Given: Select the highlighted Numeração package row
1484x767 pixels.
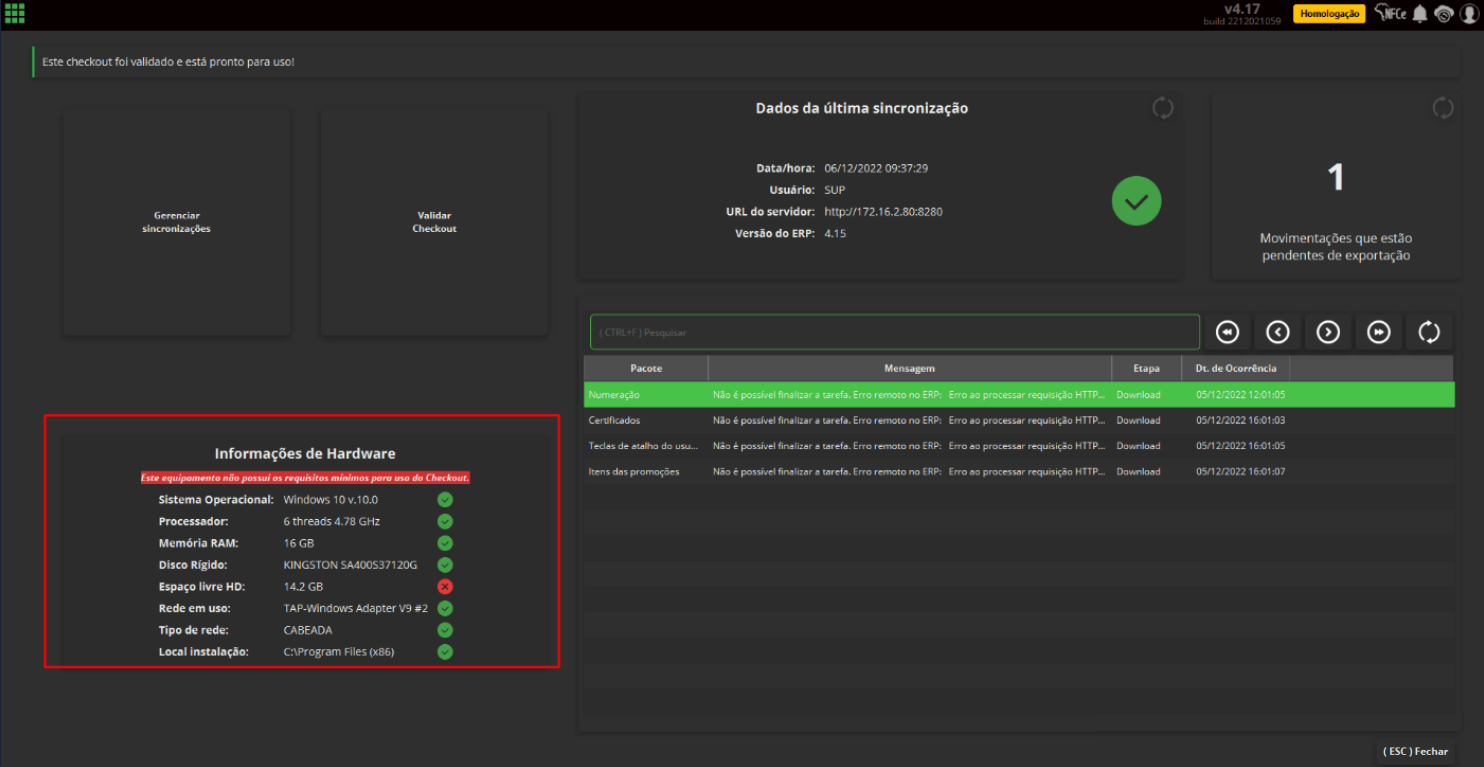Looking at the screenshot, I should 1019,394.
